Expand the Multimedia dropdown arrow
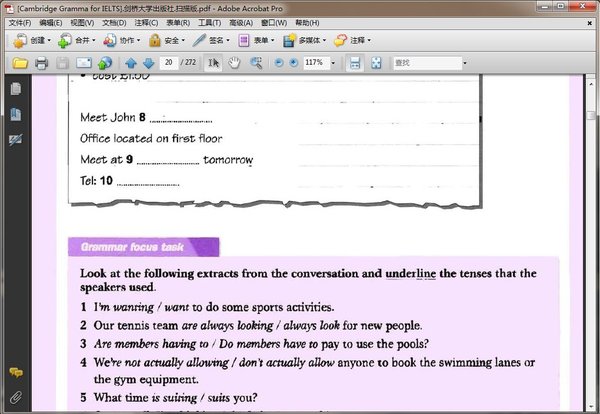Screen dimensions: 600x414 [324, 40]
